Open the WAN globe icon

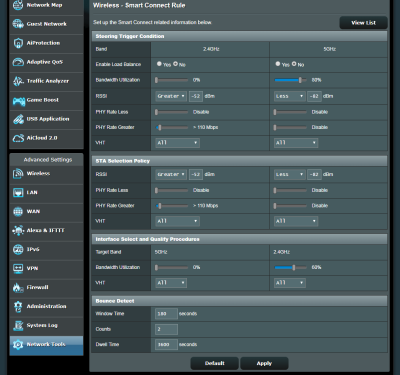tap(18, 211)
